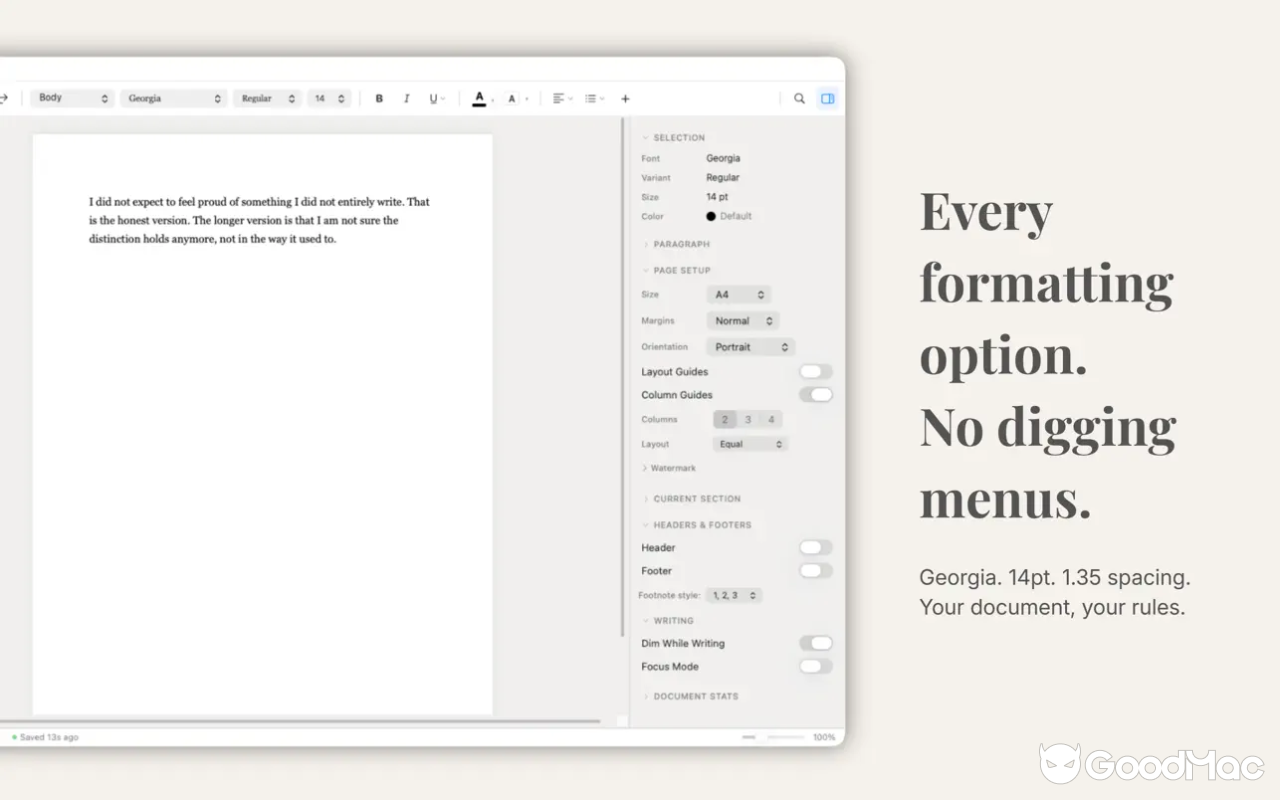The image size is (1280, 800).
Task: Toggle bold formatting in the toolbar
Action: click(x=379, y=98)
